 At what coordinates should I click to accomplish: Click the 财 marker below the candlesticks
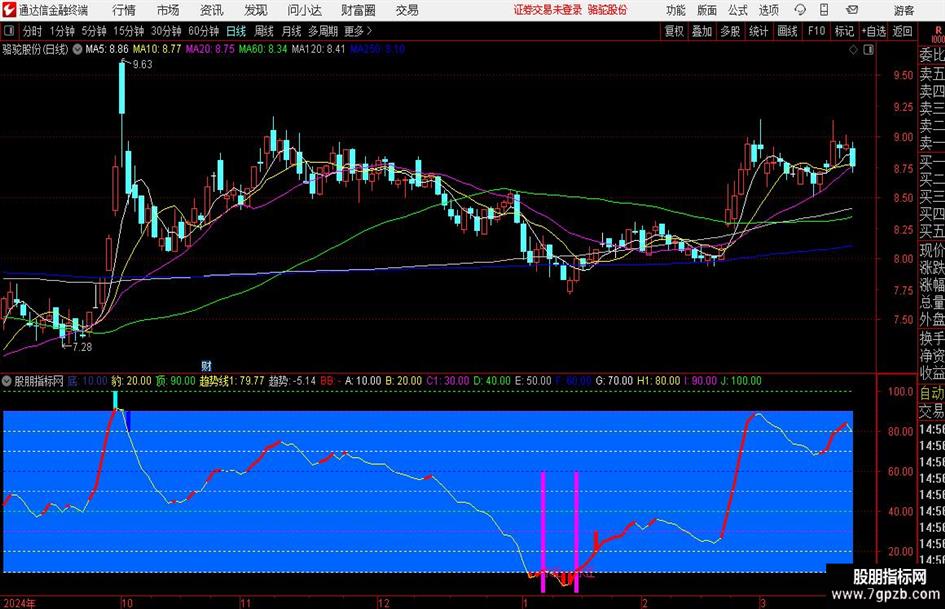click(206, 365)
